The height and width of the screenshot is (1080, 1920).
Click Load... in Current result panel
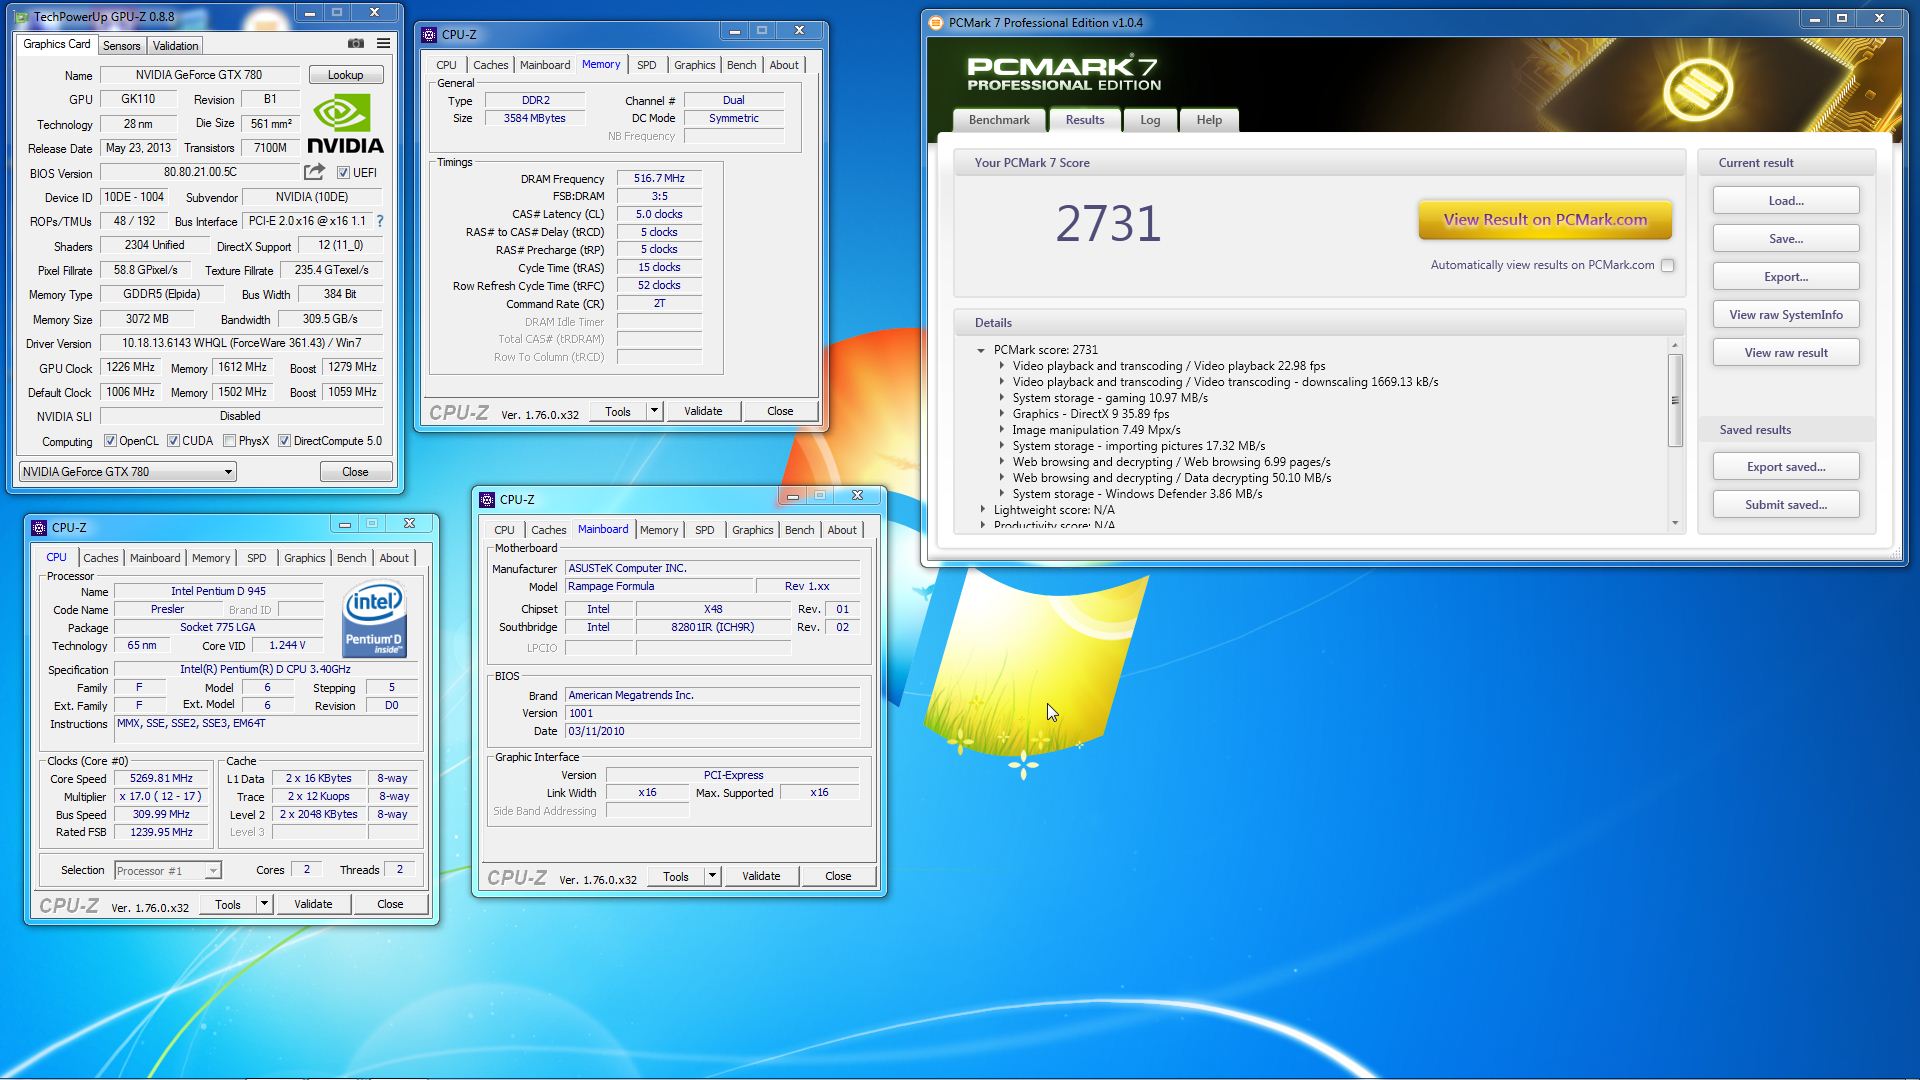tap(1786, 201)
